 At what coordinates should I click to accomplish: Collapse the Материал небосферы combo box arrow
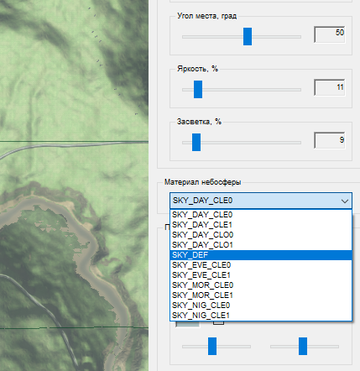345,201
